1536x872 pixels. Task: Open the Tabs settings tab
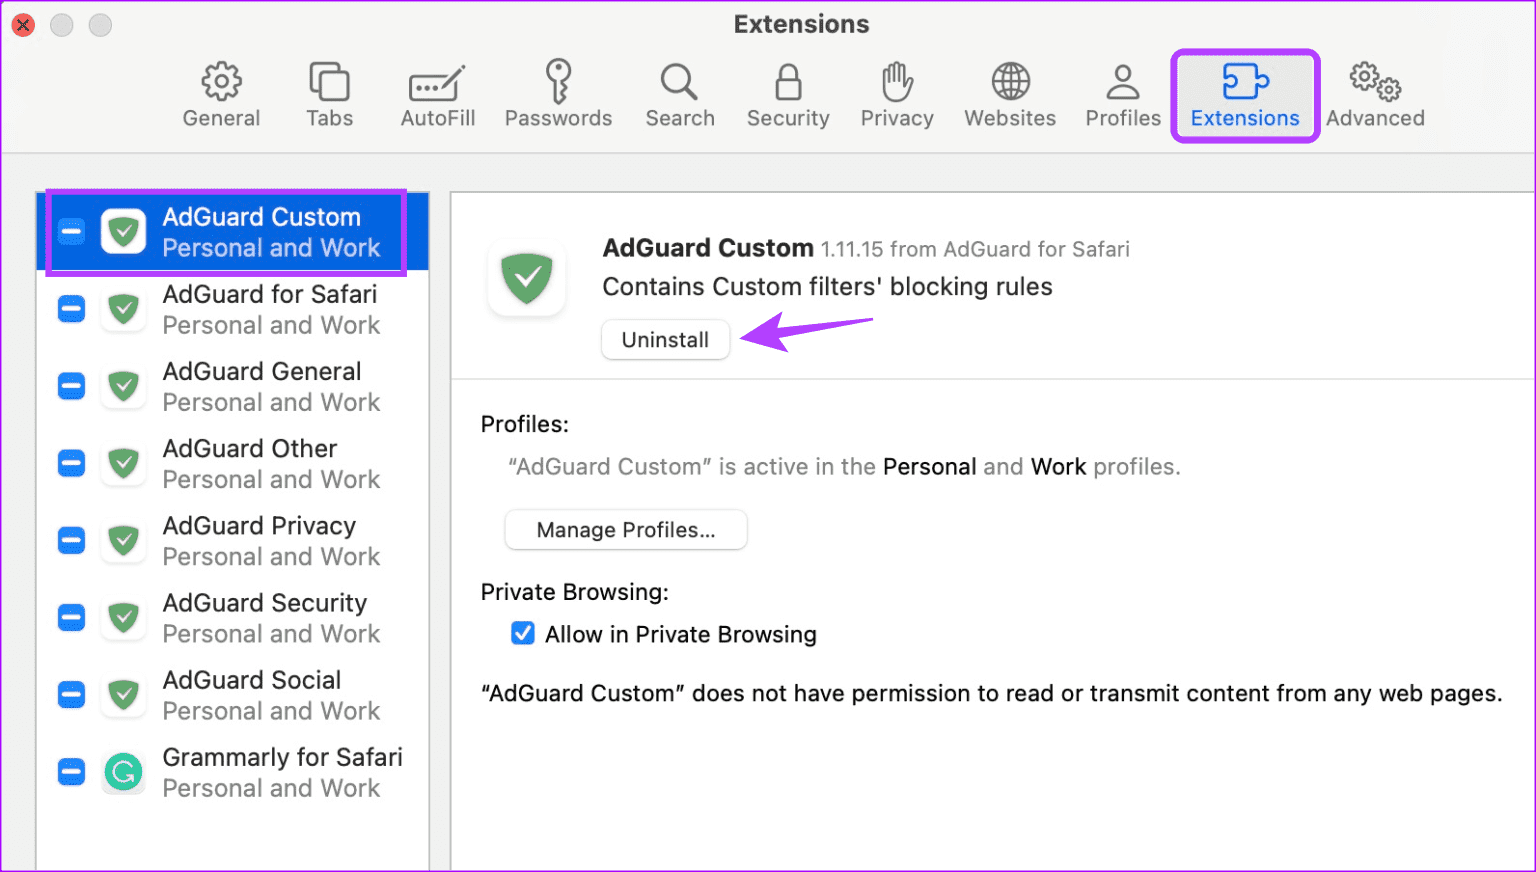tap(329, 93)
